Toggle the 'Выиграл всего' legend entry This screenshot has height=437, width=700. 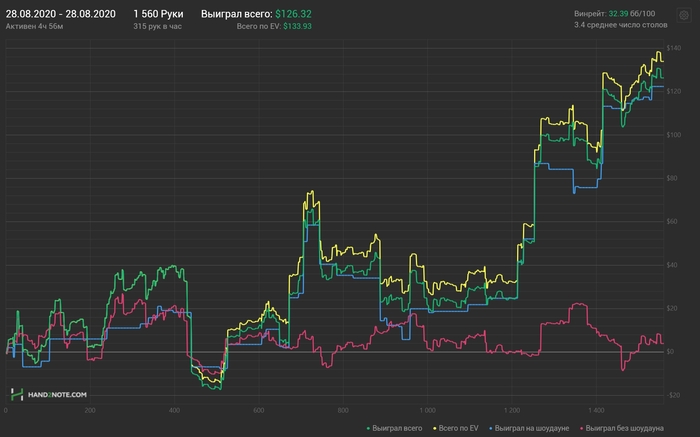[x=394, y=428]
